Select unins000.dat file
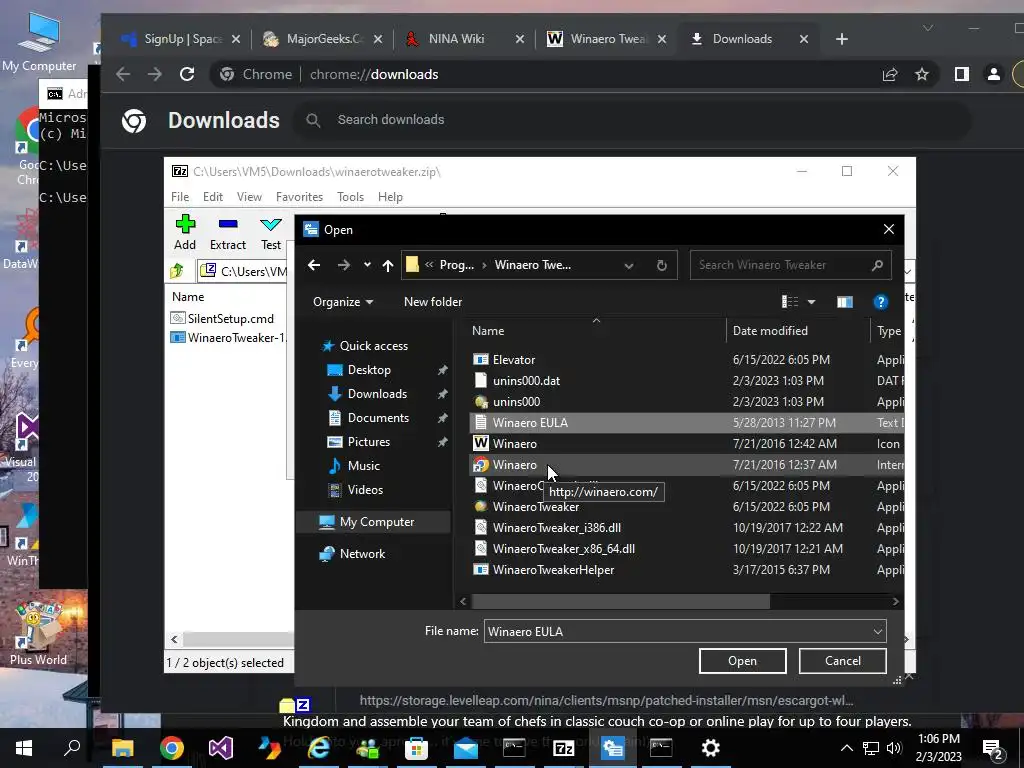Image resolution: width=1024 pixels, height=768 pixels. (x=526, y=381)
